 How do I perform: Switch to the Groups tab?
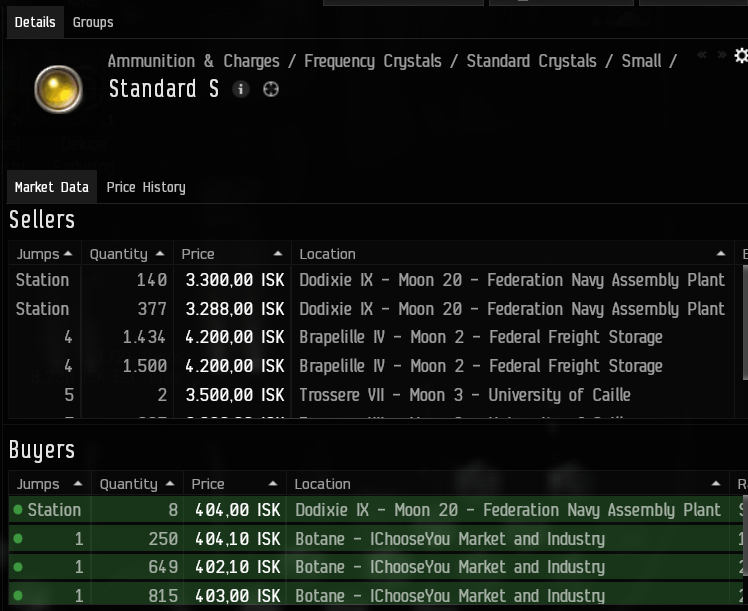pos(93,22)
